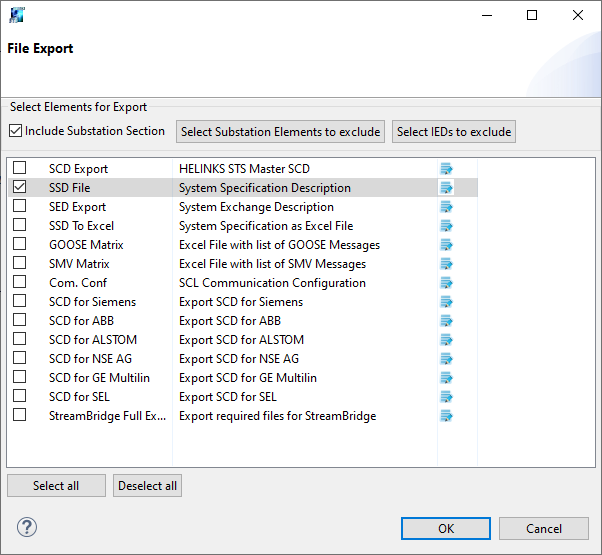Click export icon in SSD File row
Viewport: 602px width, 555px height.
coord(446,188)
